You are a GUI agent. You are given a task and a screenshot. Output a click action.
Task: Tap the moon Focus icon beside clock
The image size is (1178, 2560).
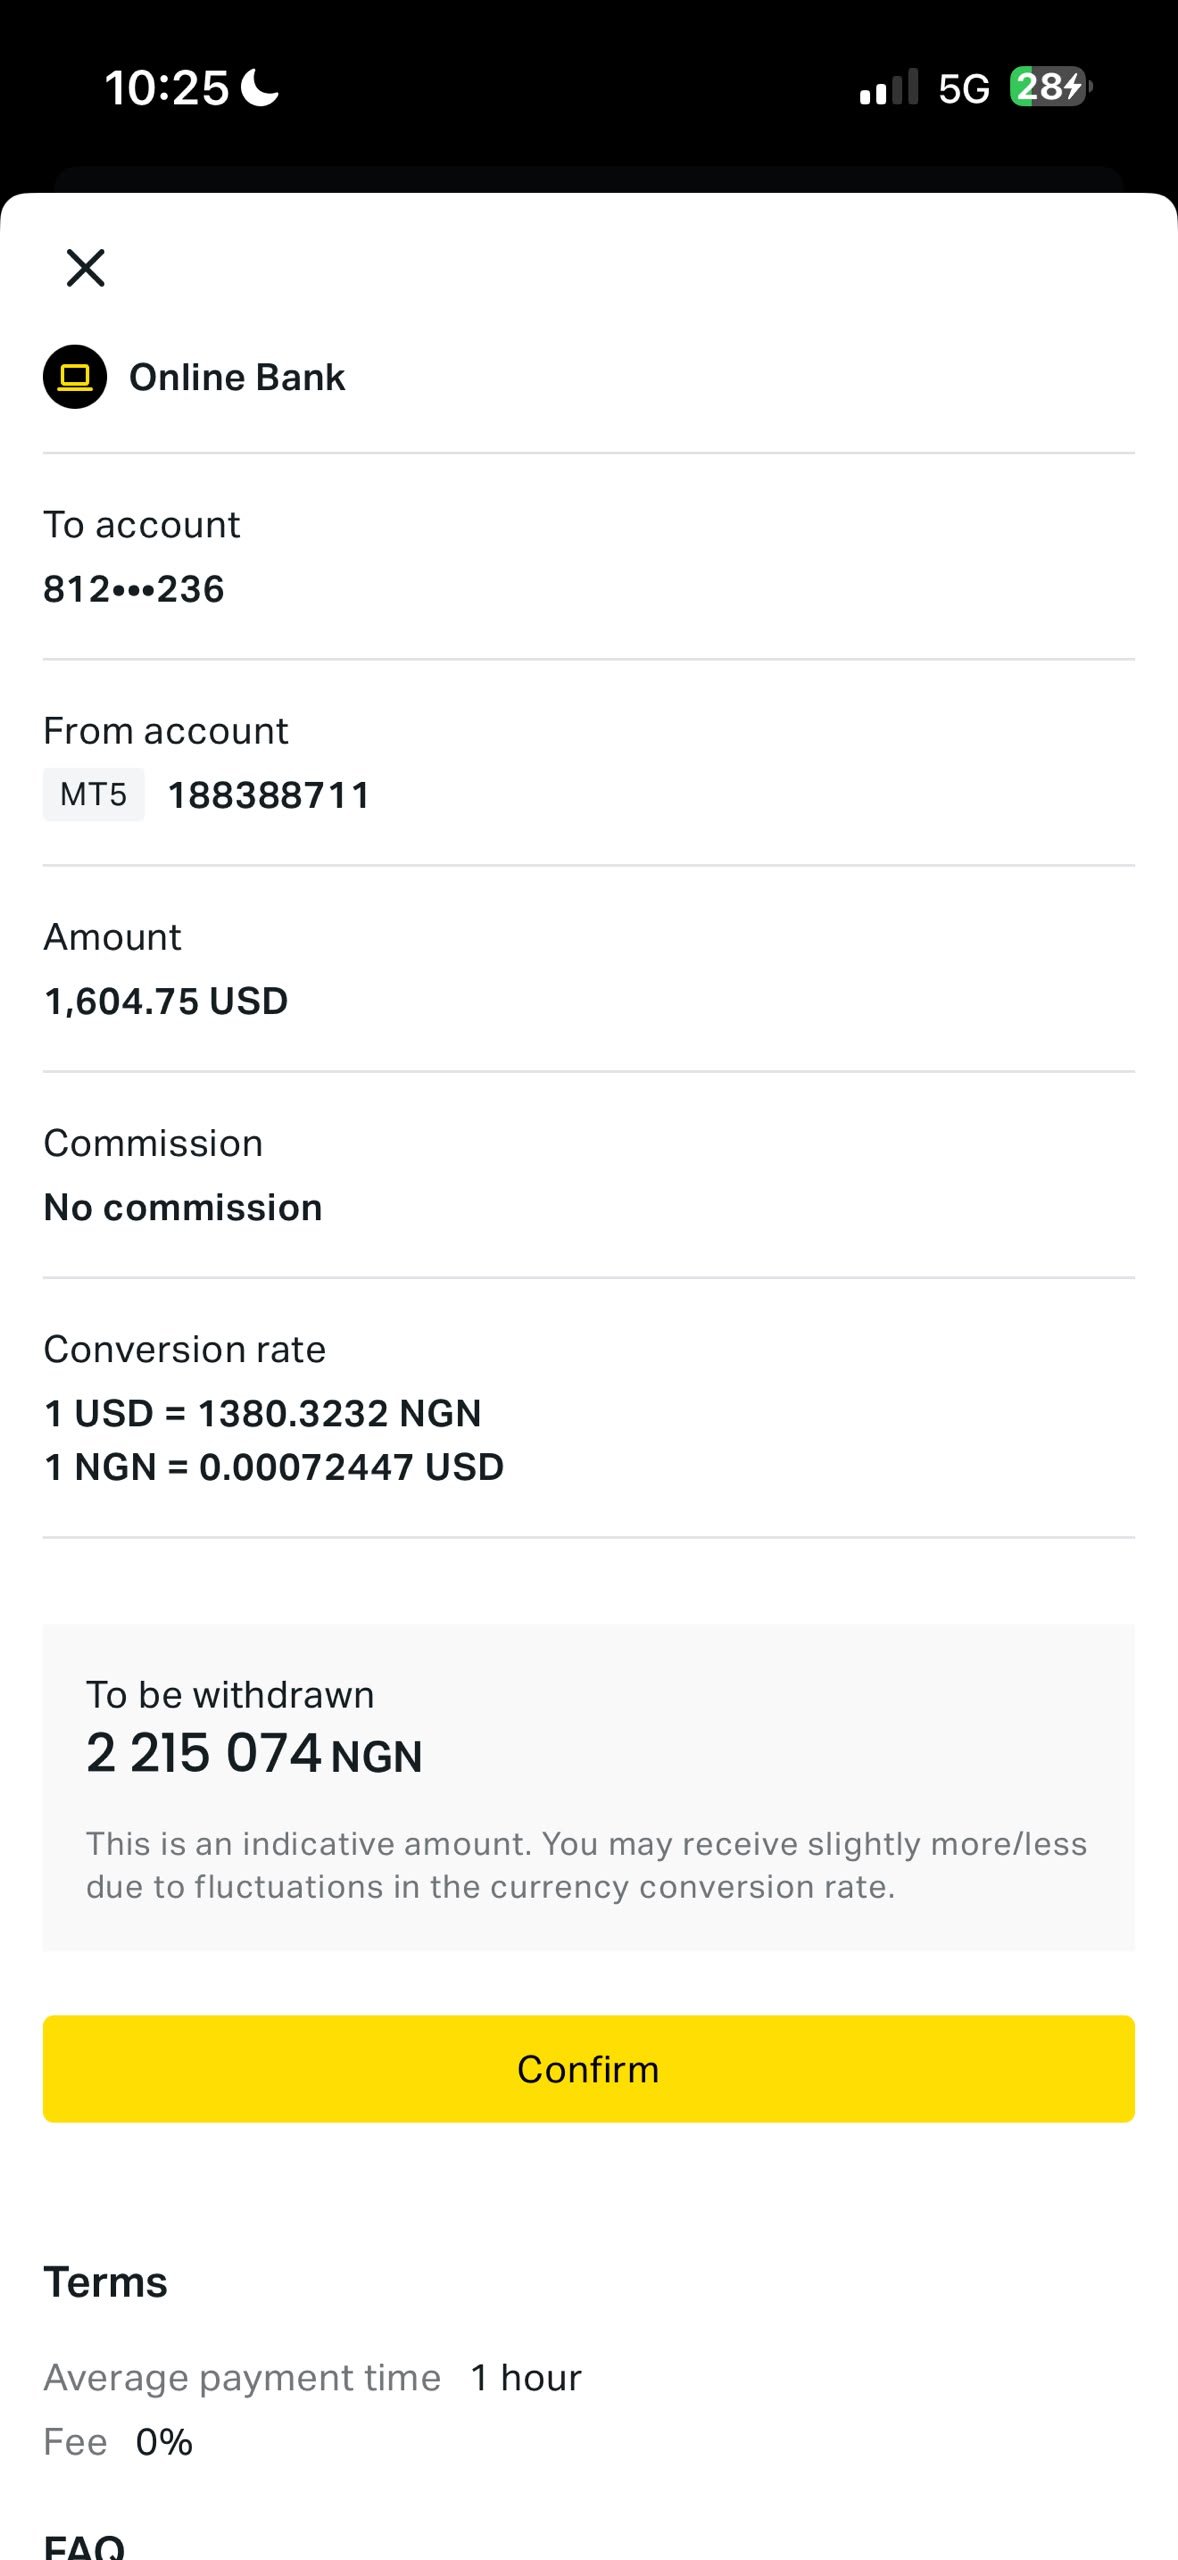261,87
